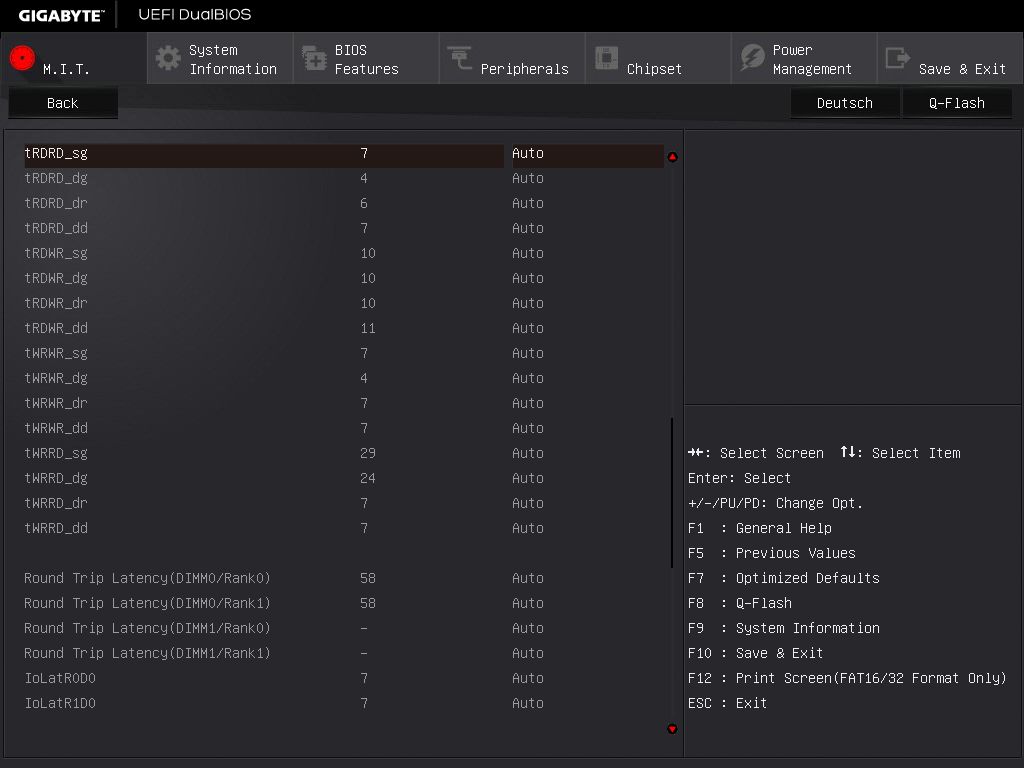Select Round Trip Latency(DIMM1/Rank1) label
The height and width of the screenshot is (768, 1024).
click(x=147, y=653)
